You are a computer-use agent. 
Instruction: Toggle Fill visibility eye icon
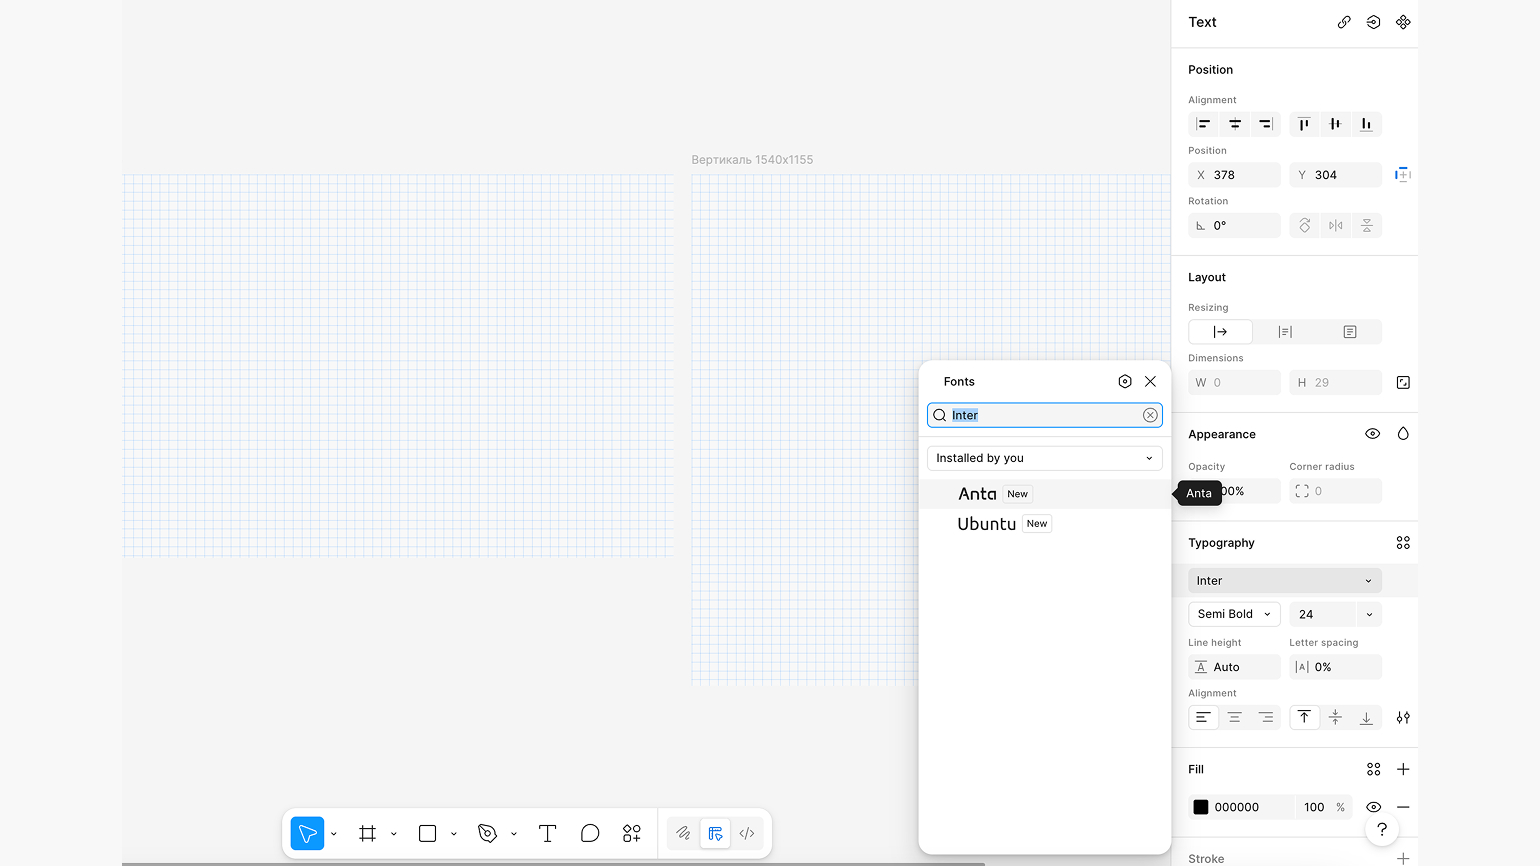tap(1373, 807)
